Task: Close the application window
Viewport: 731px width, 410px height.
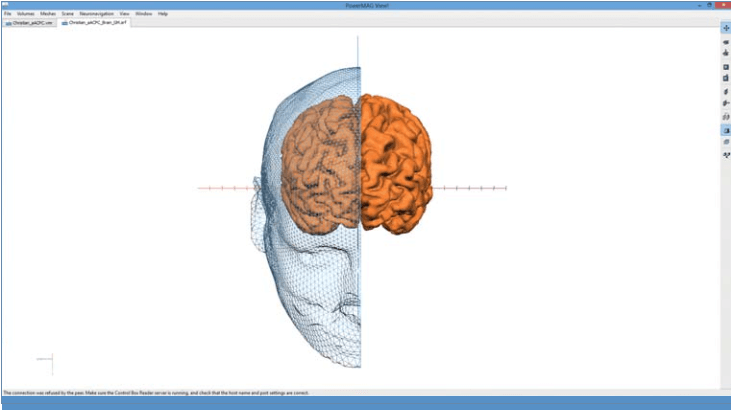Action: pyautogui.click(x=722, y=4)
